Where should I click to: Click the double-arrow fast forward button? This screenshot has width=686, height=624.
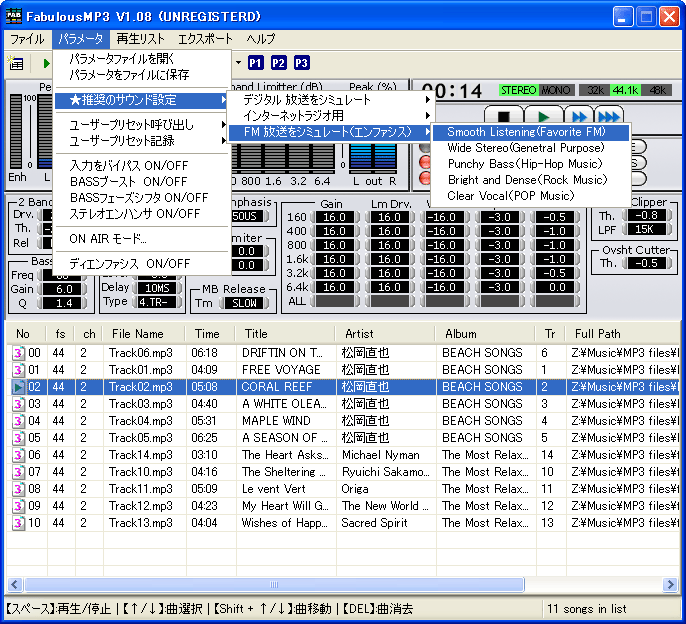(579, 116)
